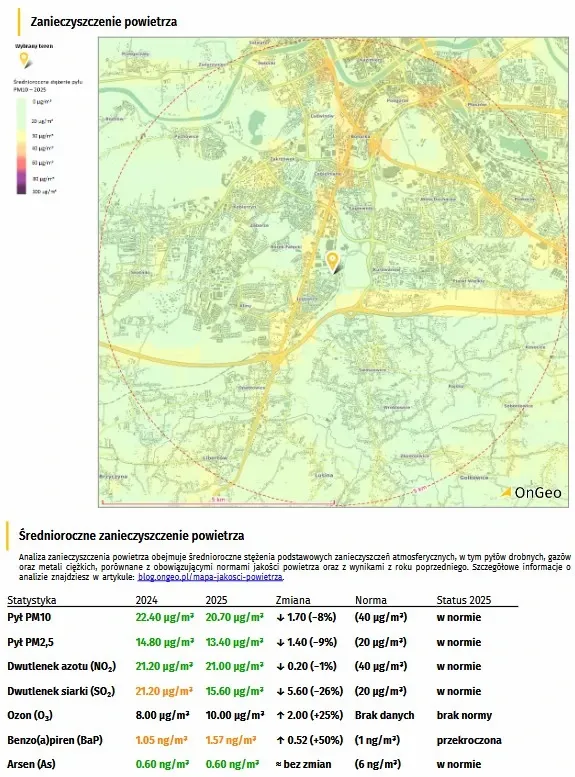Click the "Brzyczyna" place label on map
The height and width of the screenshot is (777, 575).
pos(114,476)
